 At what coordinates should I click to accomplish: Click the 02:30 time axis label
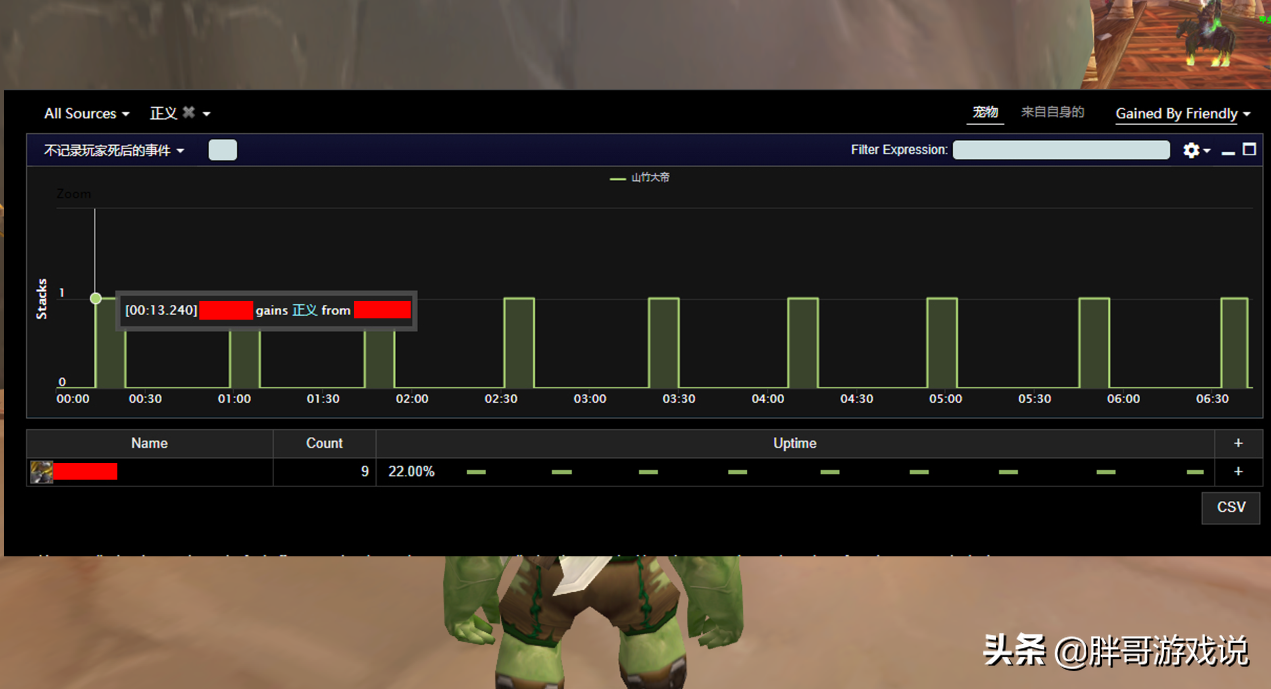pyautogui.click(x=501, y=399)
